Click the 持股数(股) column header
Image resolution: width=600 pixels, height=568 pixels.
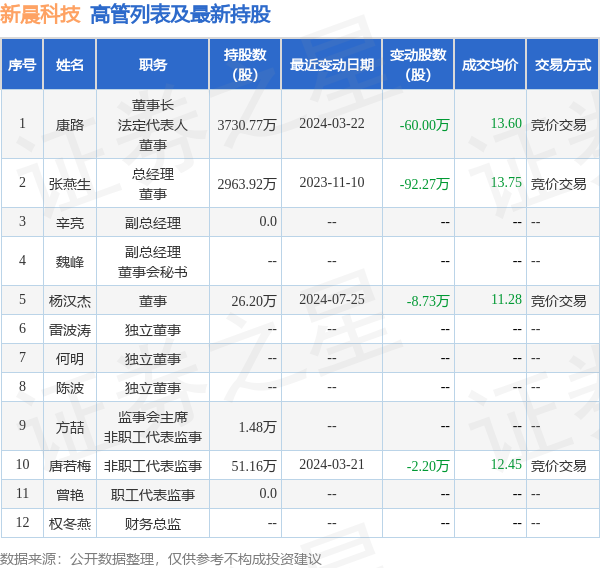245,65
